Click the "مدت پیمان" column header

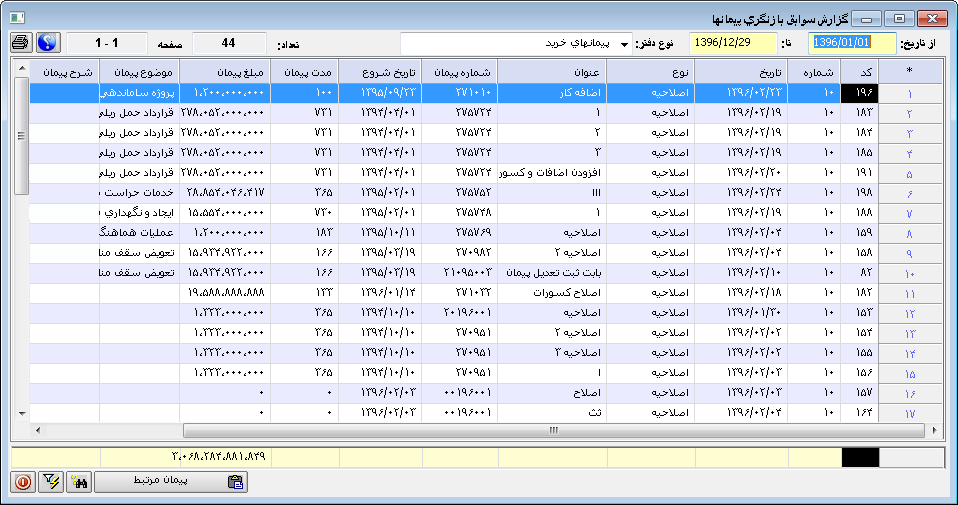[x=305, y=72]
